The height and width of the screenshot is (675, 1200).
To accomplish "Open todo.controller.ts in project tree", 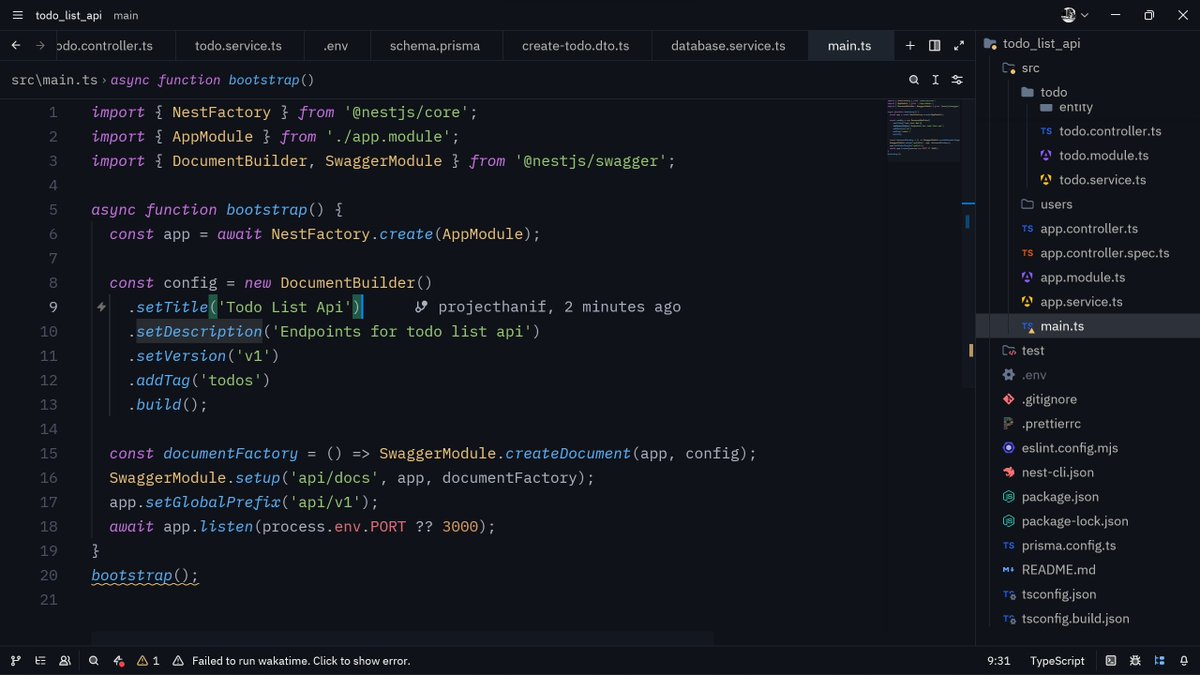I will [x=1088, y=131].
